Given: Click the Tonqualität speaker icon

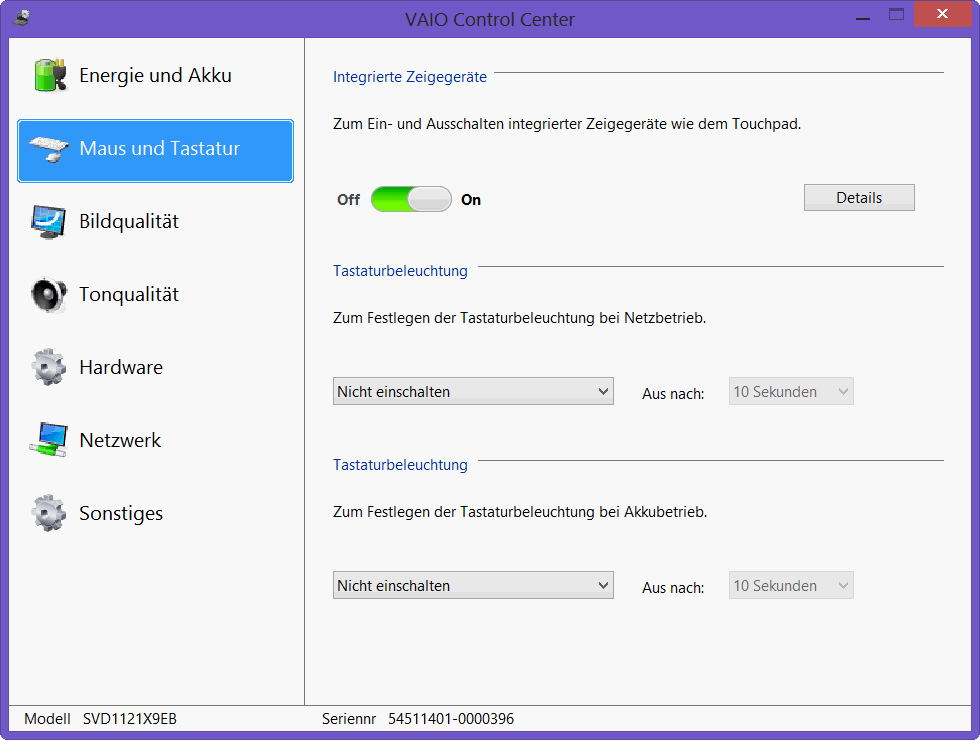Looking at the screenshot, I should coord(49,294).
